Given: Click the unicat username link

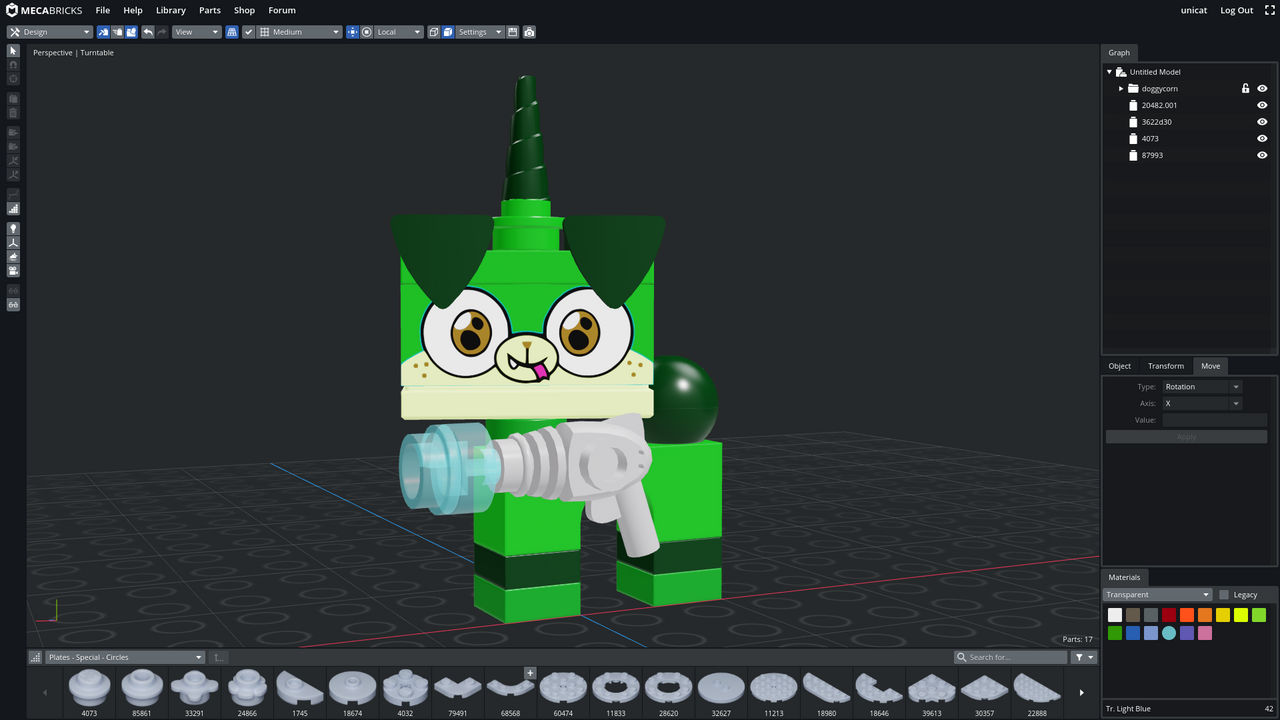Looking at the screenshot, I should tap(1194, 10).
